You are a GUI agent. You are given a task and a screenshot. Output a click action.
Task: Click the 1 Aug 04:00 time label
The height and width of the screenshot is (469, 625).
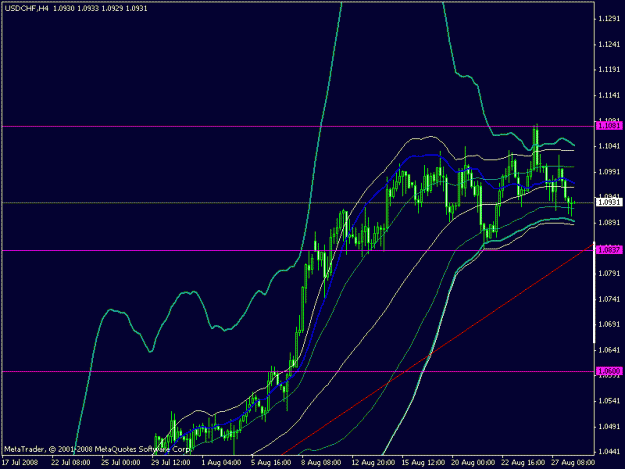(x=221, y=462)
